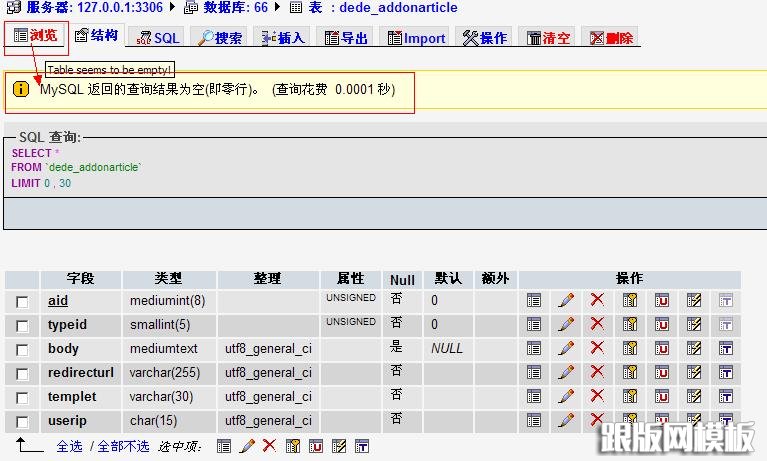Open table dede_addonarticle breadcrumb link
The height and width of the screenshot is (461, 767).
point(383,7)
